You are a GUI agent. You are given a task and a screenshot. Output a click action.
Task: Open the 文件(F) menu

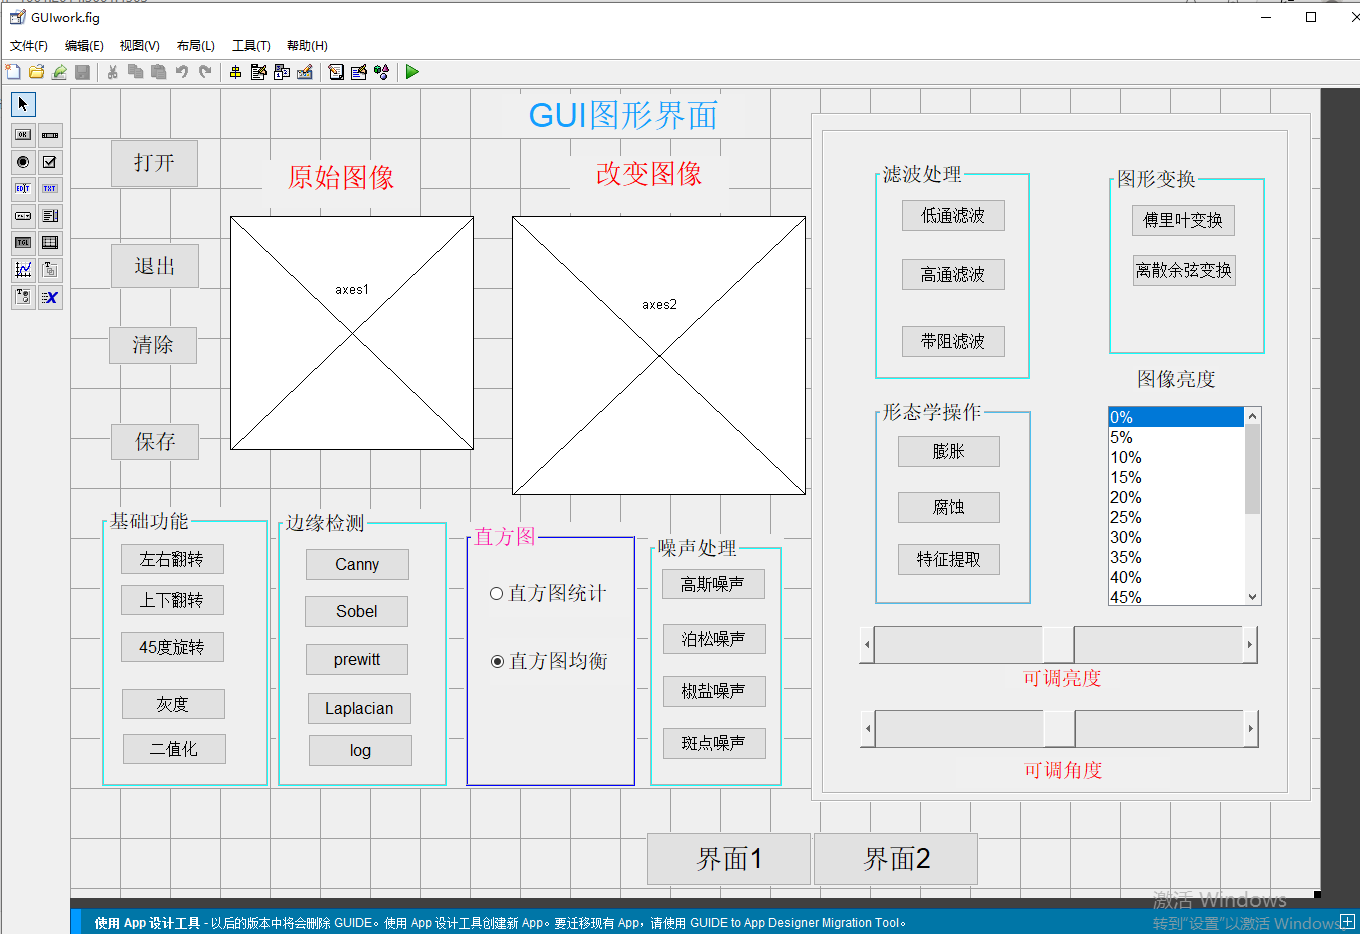27,45
